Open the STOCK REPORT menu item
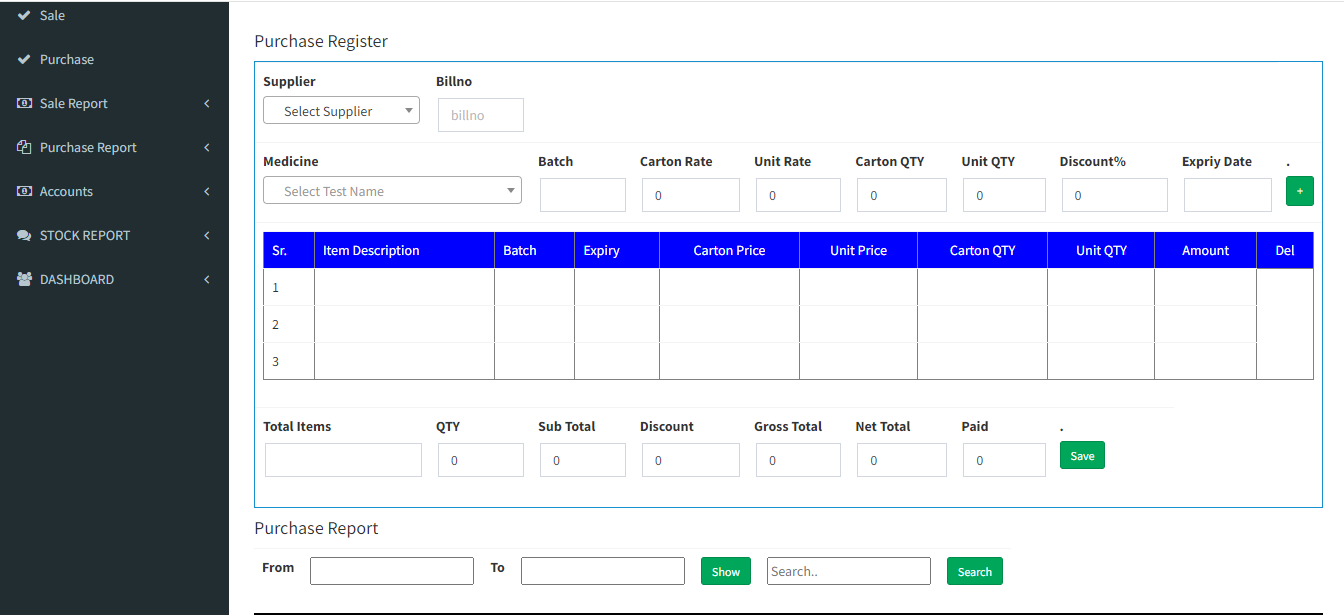The image size is (1344, 616). [85, 236]
